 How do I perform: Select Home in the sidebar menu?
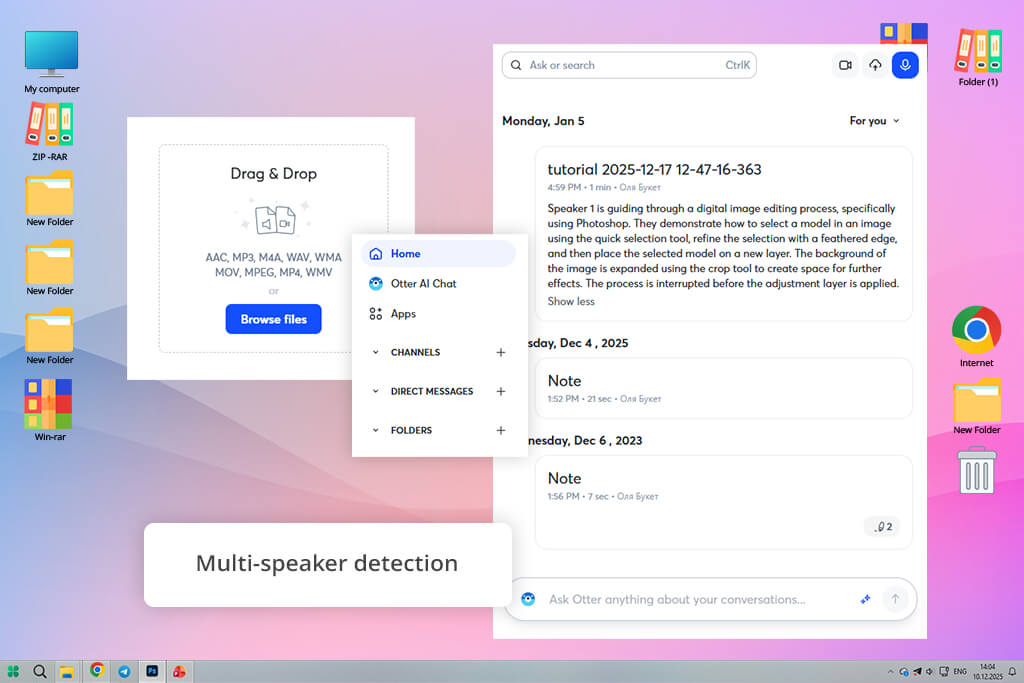click(438, 253)
